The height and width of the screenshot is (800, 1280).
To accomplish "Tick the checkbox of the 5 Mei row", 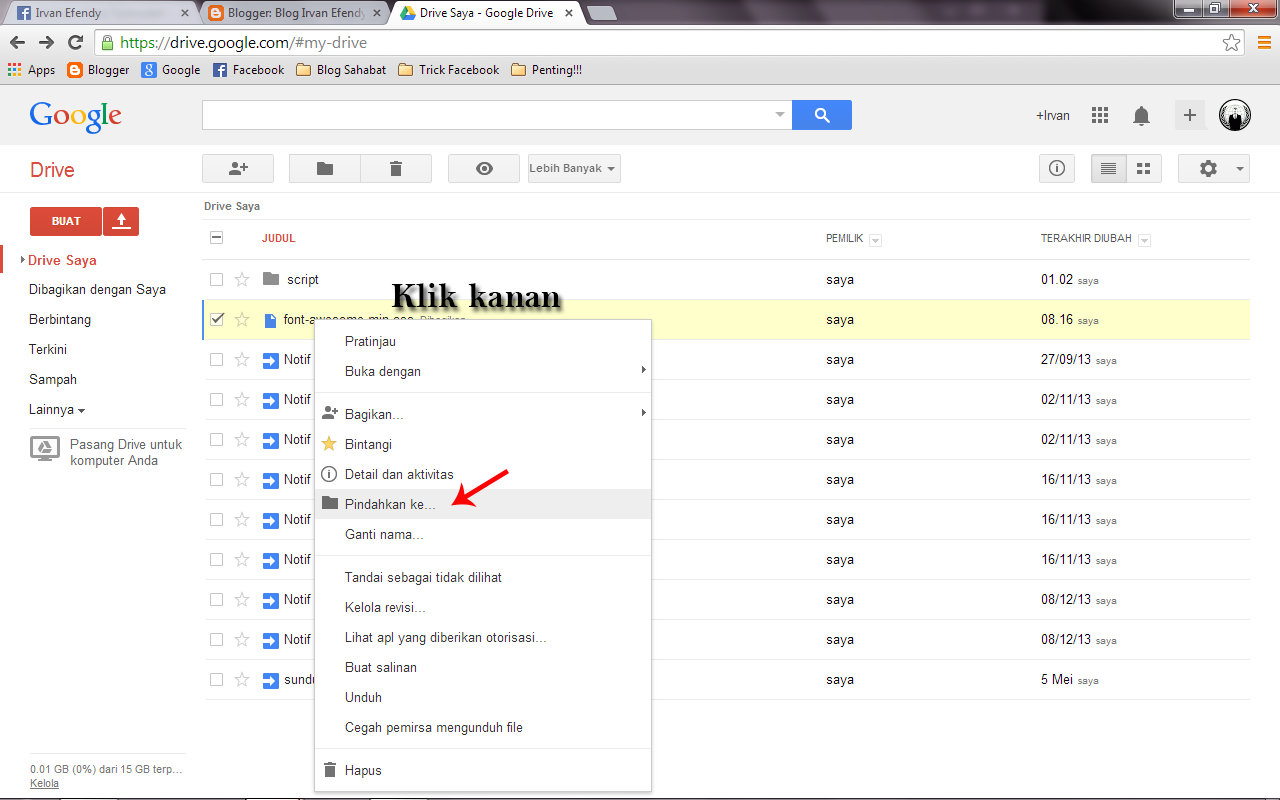I will tap(217, 680).
